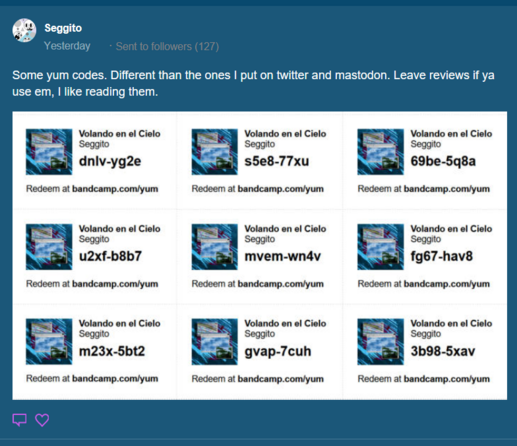Click the Yesterday timestamp

(67, 46)
